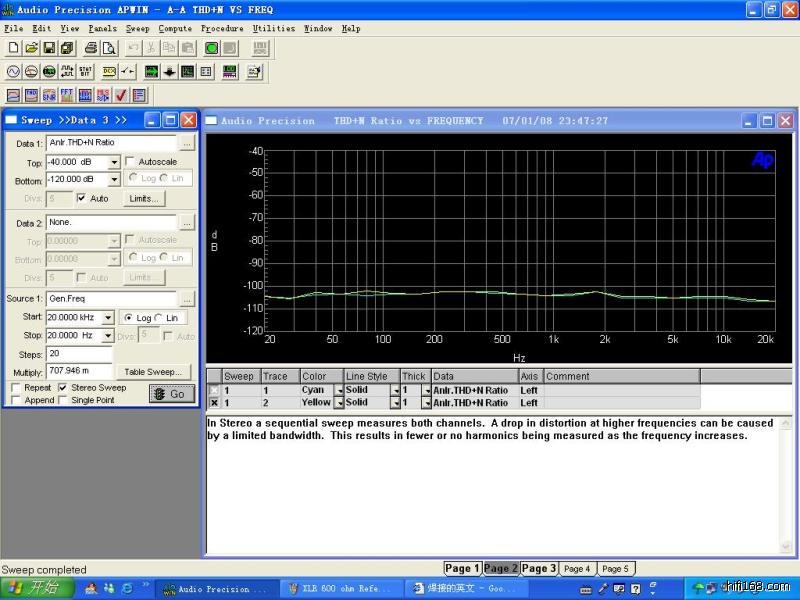Click the Save floppy disk icon
This screenshot has height=600, width=800.
click(x=49, y=48)
